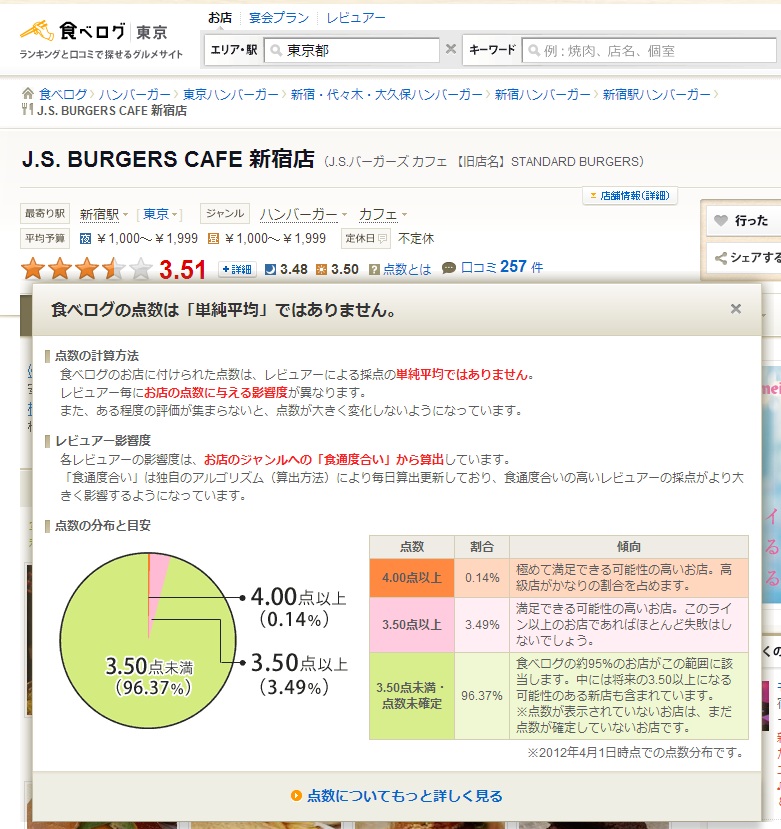Click the dinner budget moon icon
This screenshot has width=781, height=829.
tap(85, 238)
